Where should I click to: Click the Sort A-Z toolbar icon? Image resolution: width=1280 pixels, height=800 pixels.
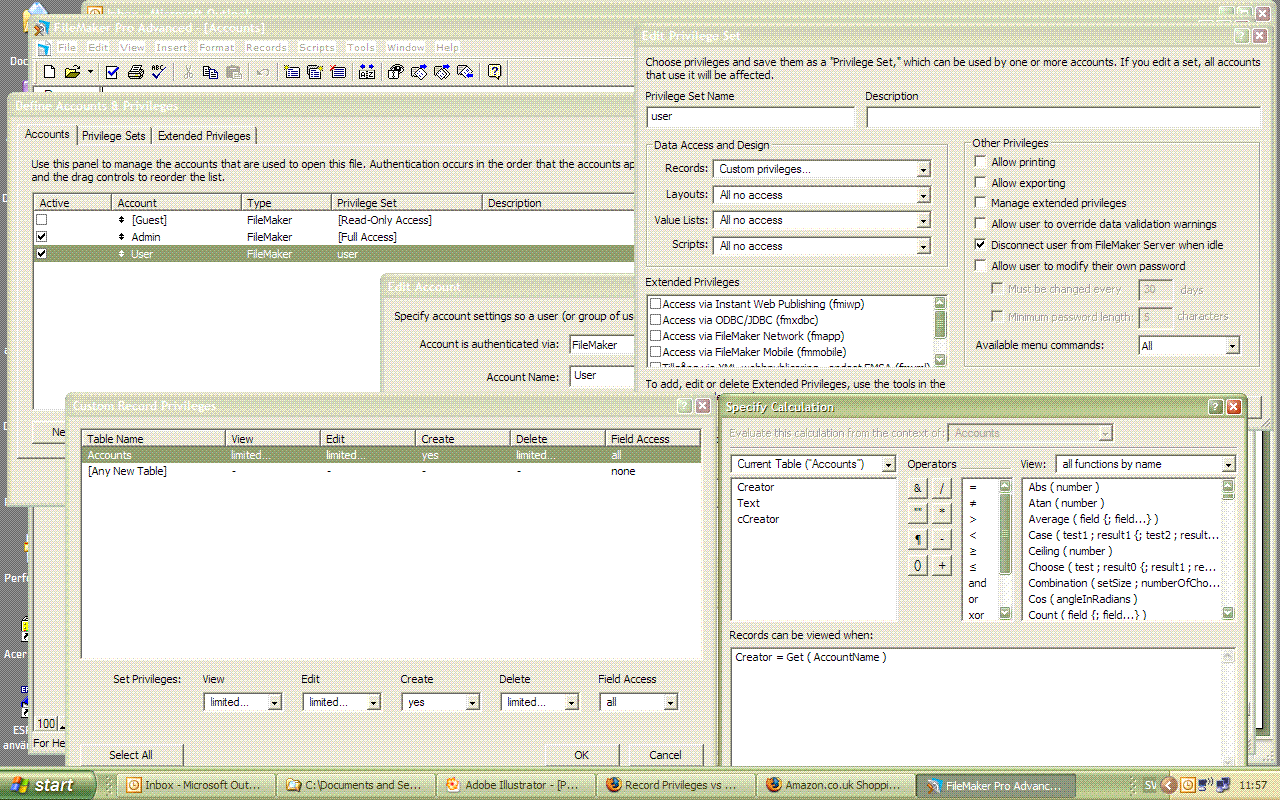367,72
